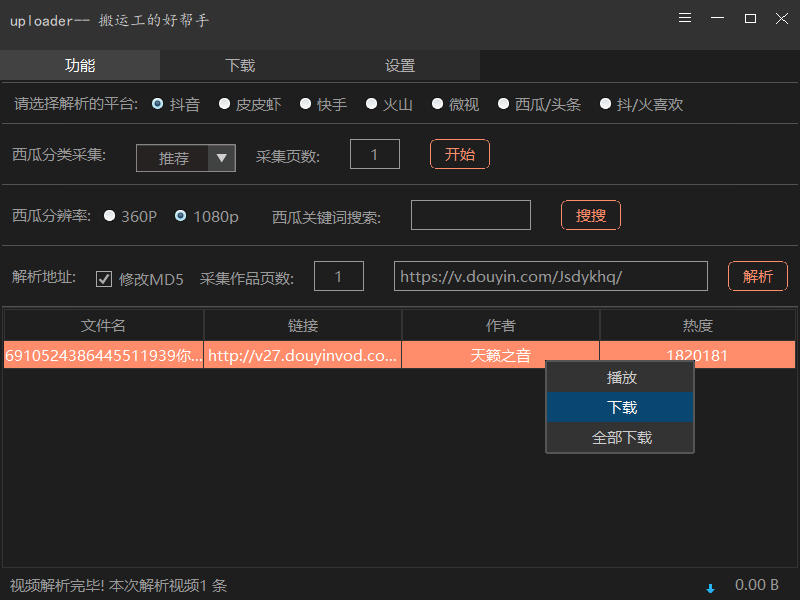Select the 抖音 platform

pyautogui.click(x=158, y=104)
